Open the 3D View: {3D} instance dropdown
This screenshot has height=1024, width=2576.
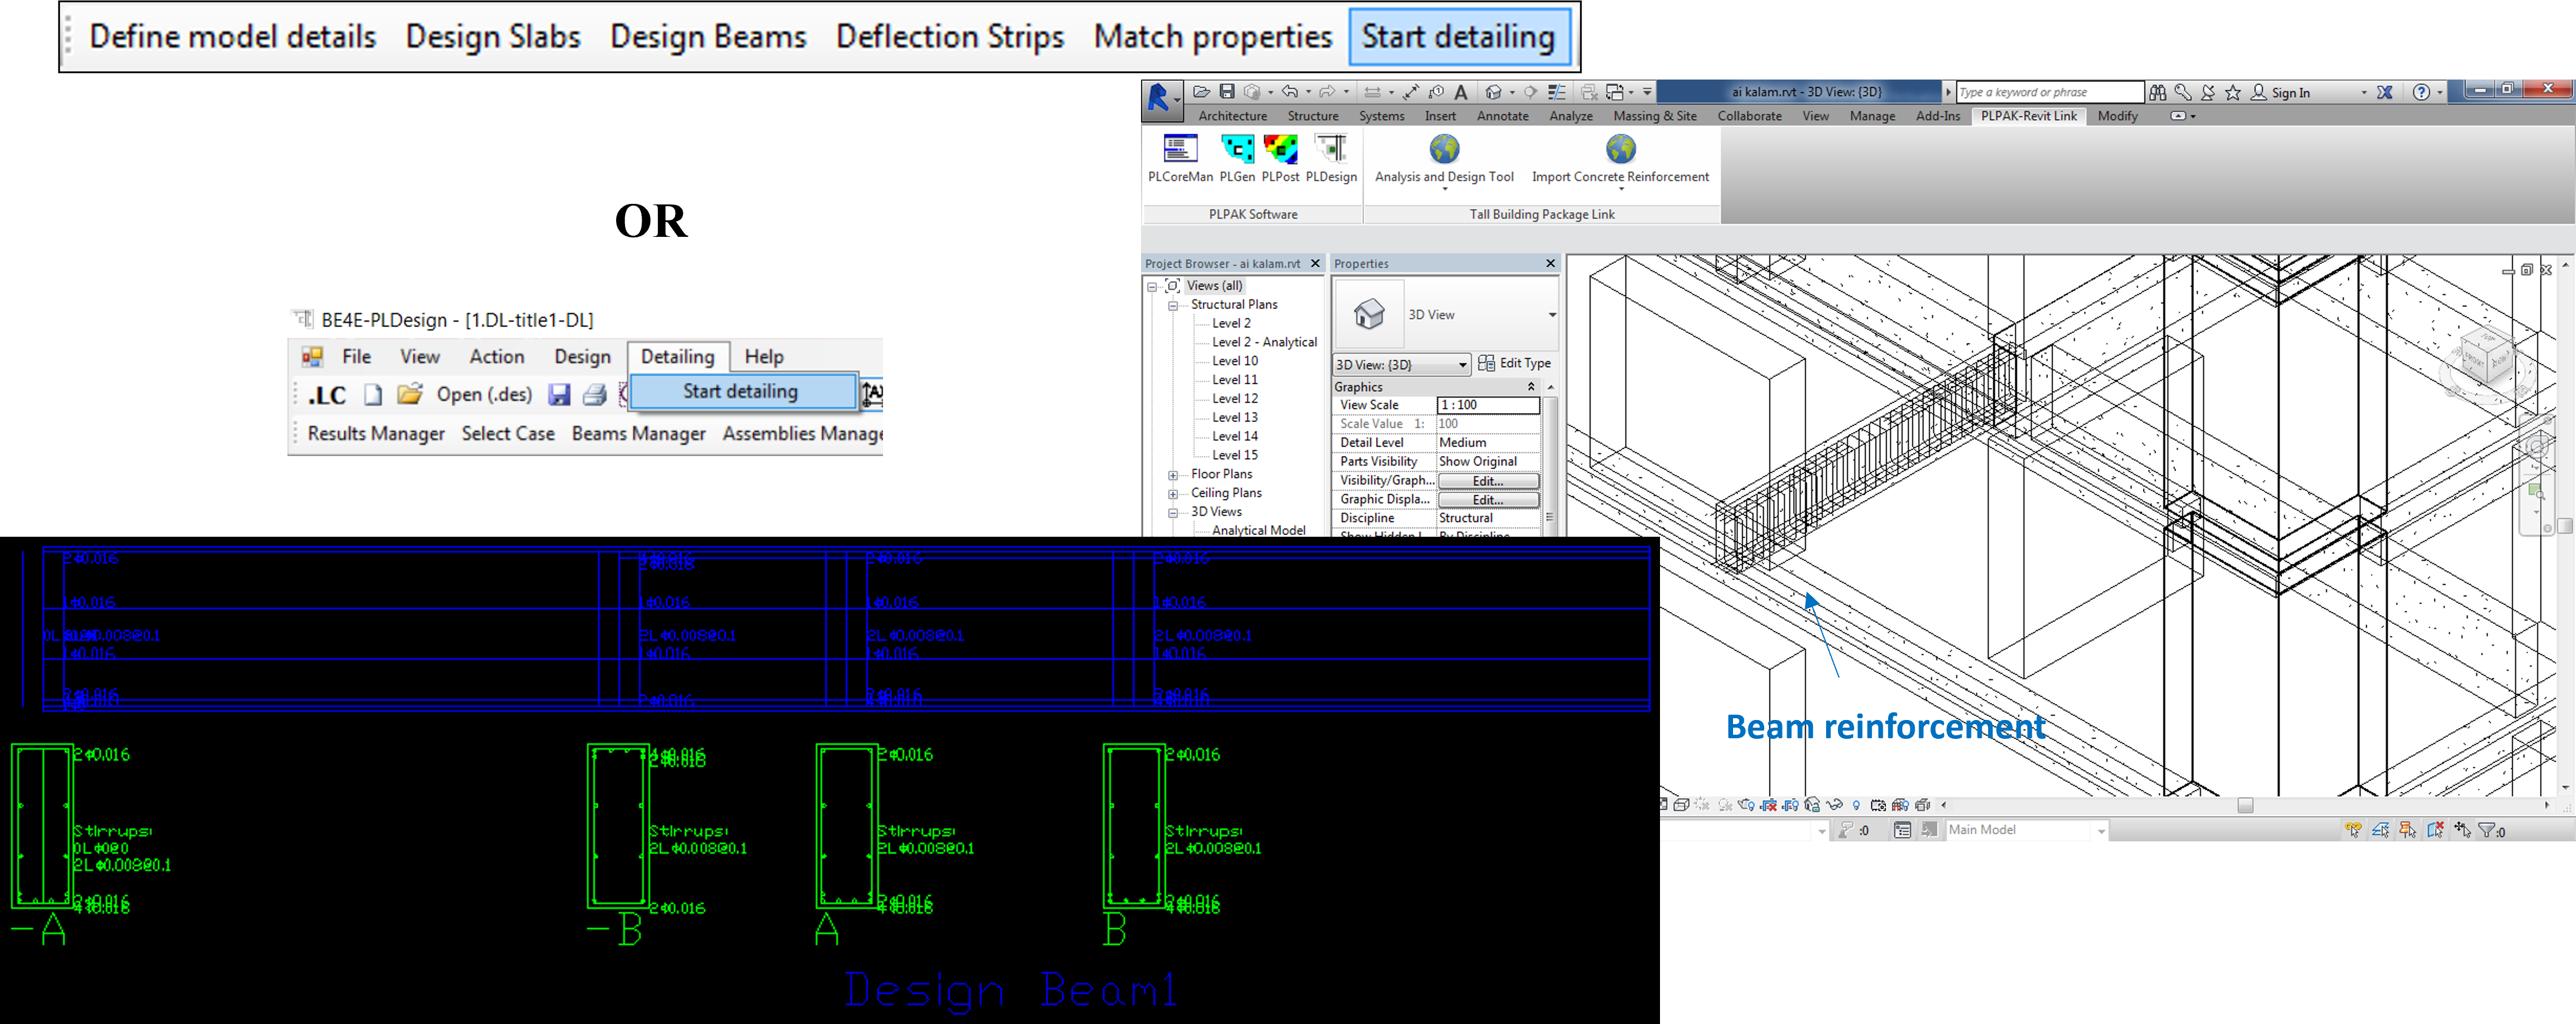tap(1401, 365)
